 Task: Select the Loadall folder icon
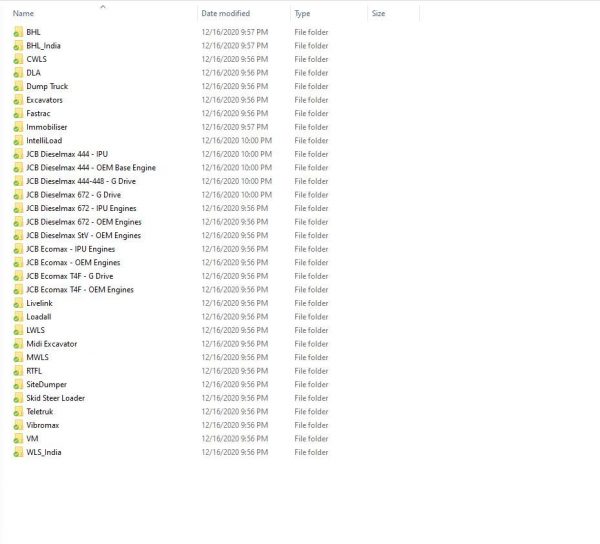18,317
